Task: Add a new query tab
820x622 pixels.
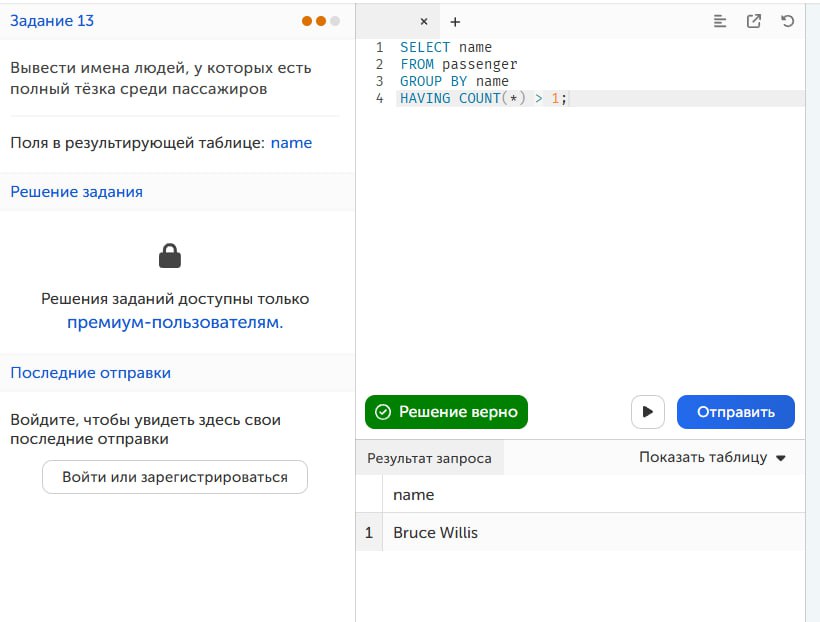Action: 455,22
